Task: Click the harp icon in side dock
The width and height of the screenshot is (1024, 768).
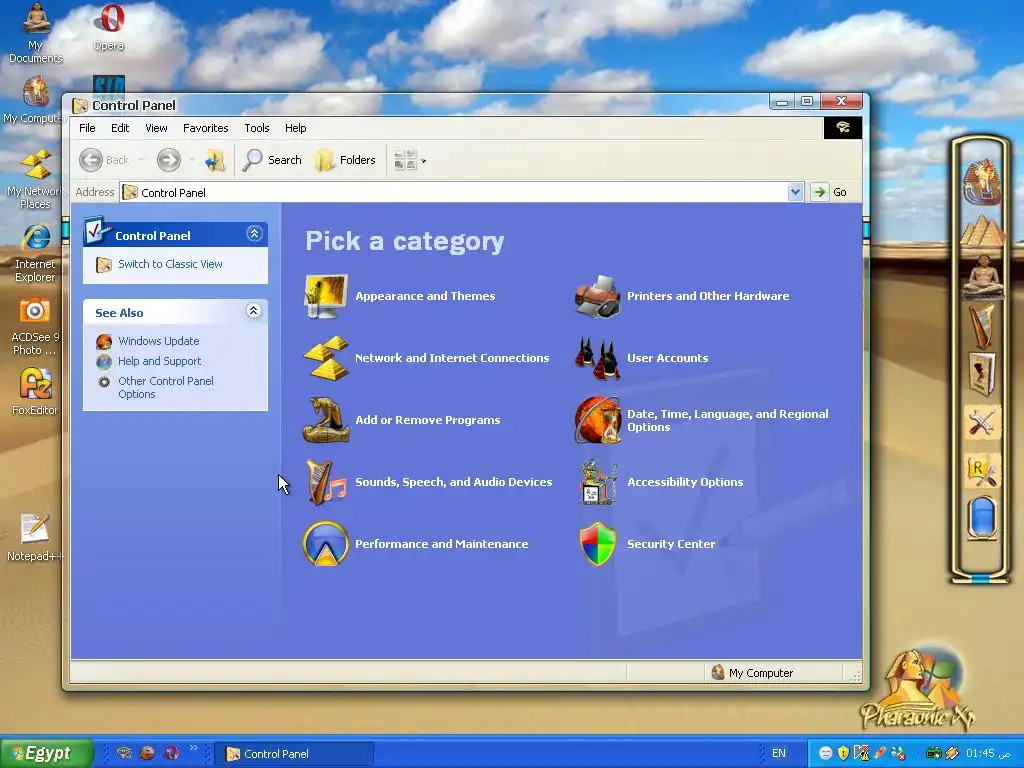Action: (x=981, y=327)
